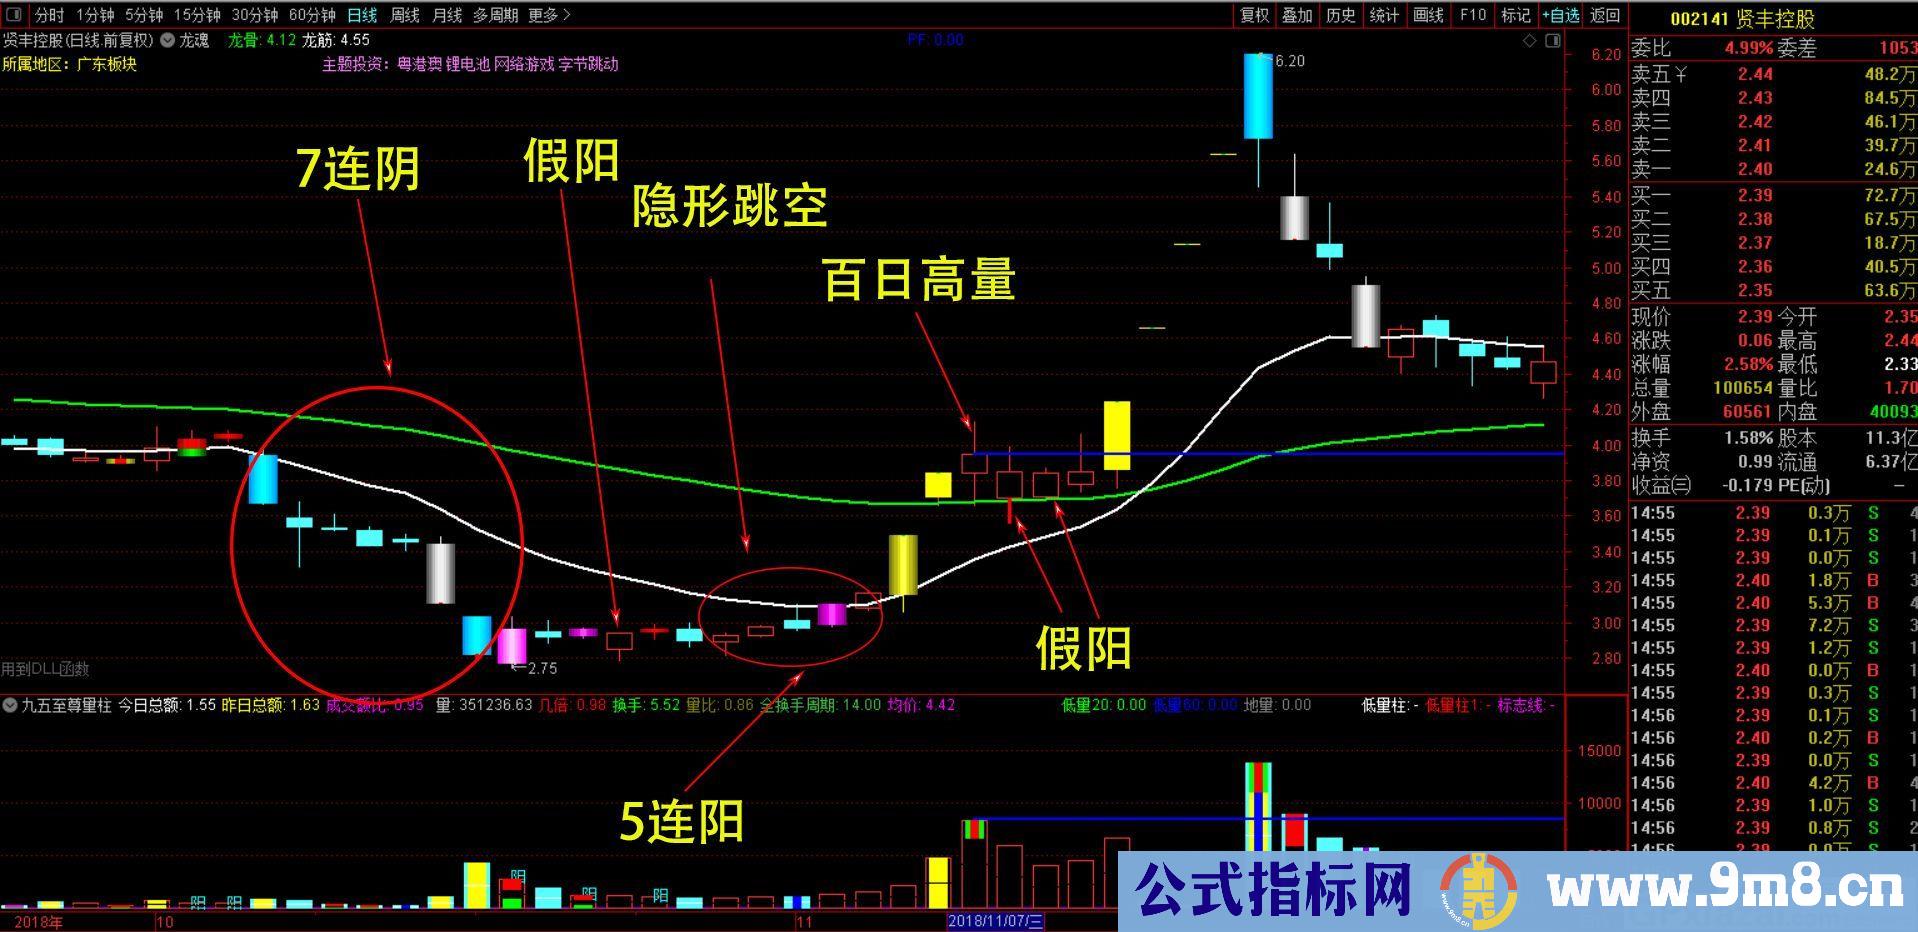This screenshot has width=1918, height=932.
Task: Click the 字节跳动 theme link
Action: coord(588,64)
